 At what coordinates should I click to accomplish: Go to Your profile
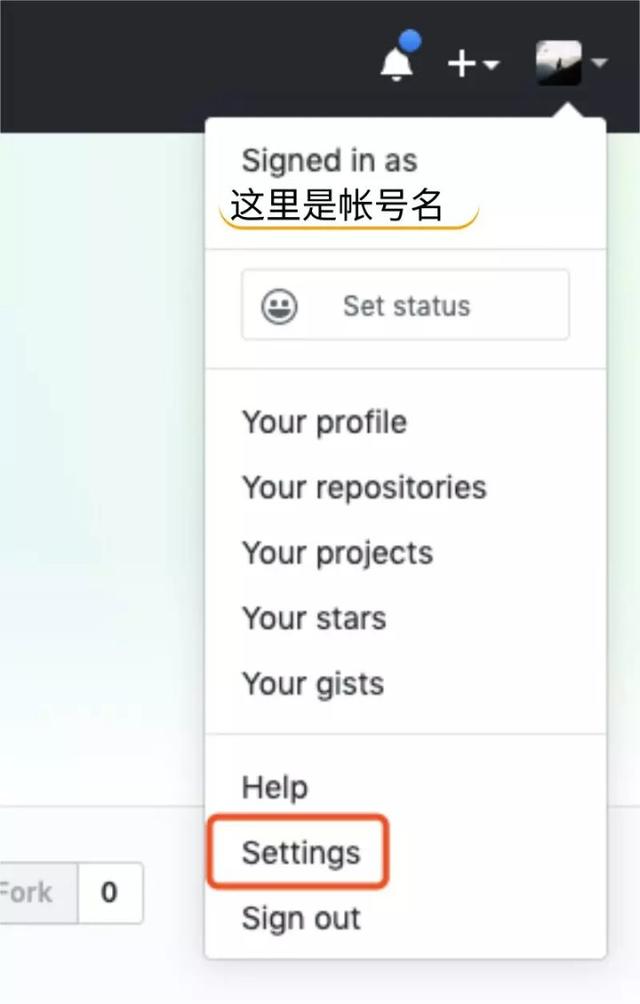click(x=324, y=423)
